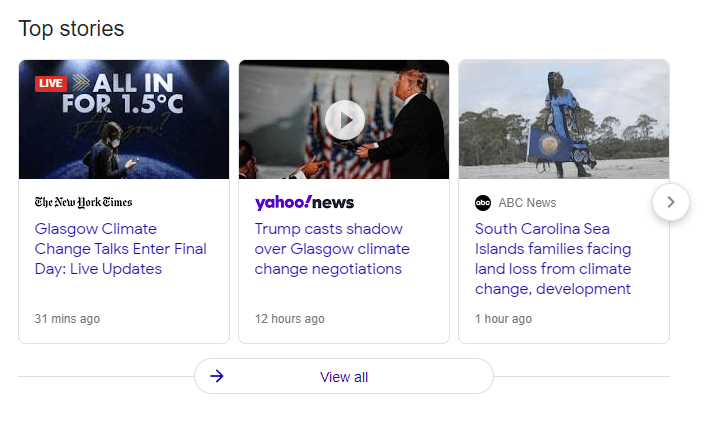Click the Yahoo News logo
The image size is (716, 428).
tap(304, 202)
